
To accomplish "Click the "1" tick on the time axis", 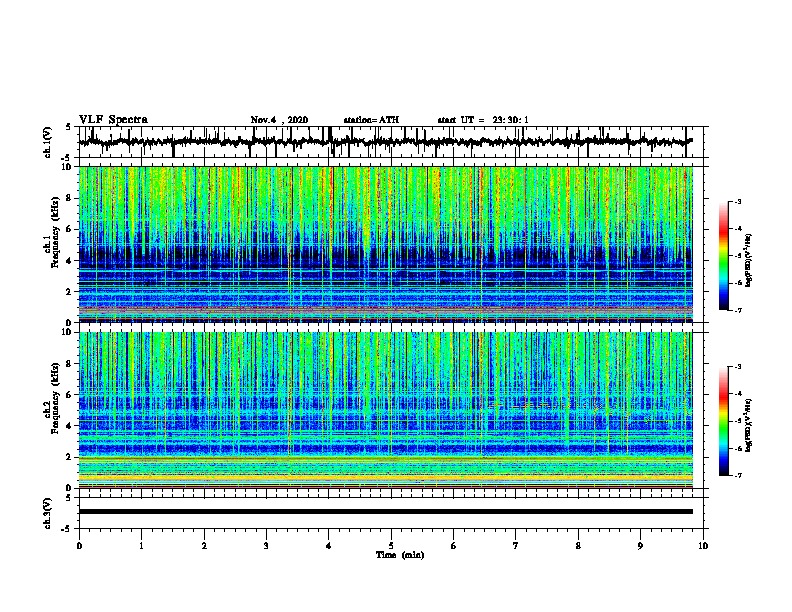I will click(x=141, y=546).
